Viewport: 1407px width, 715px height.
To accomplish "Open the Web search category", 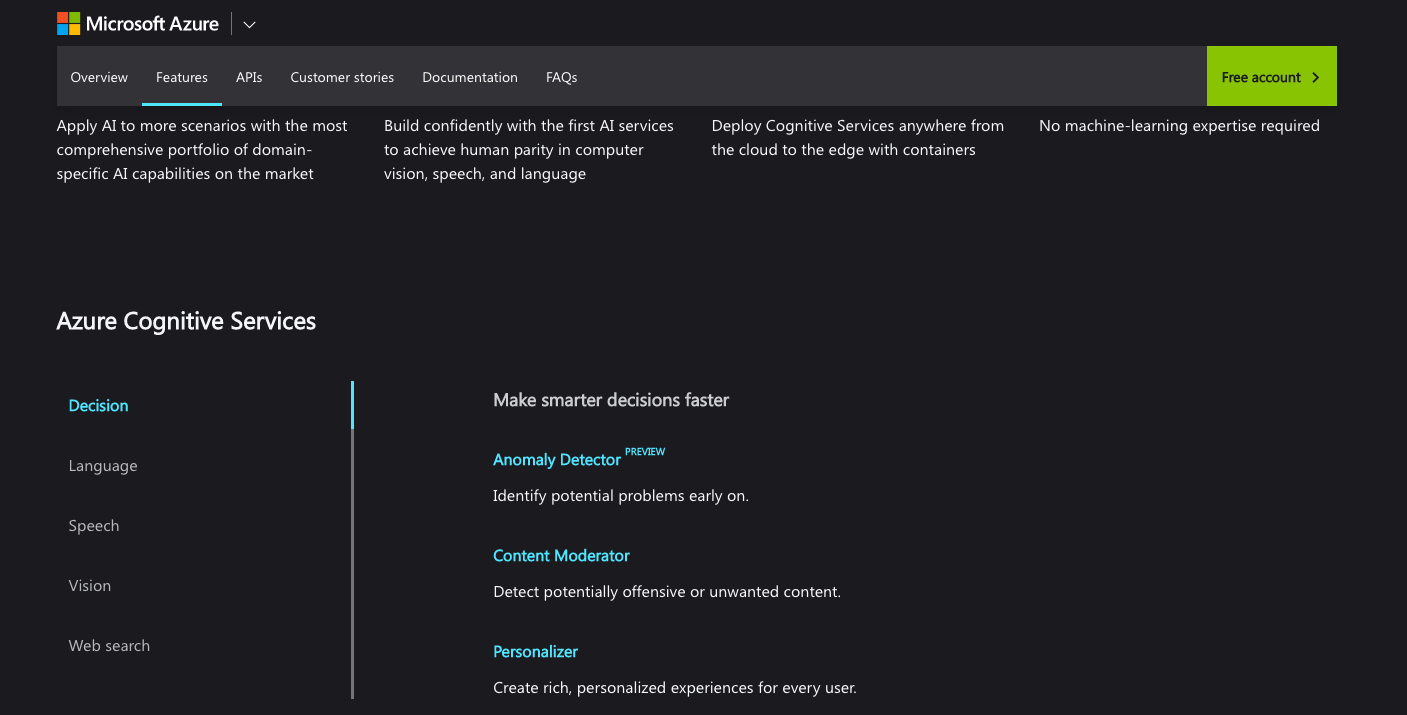I will click(x=109, y=646).
